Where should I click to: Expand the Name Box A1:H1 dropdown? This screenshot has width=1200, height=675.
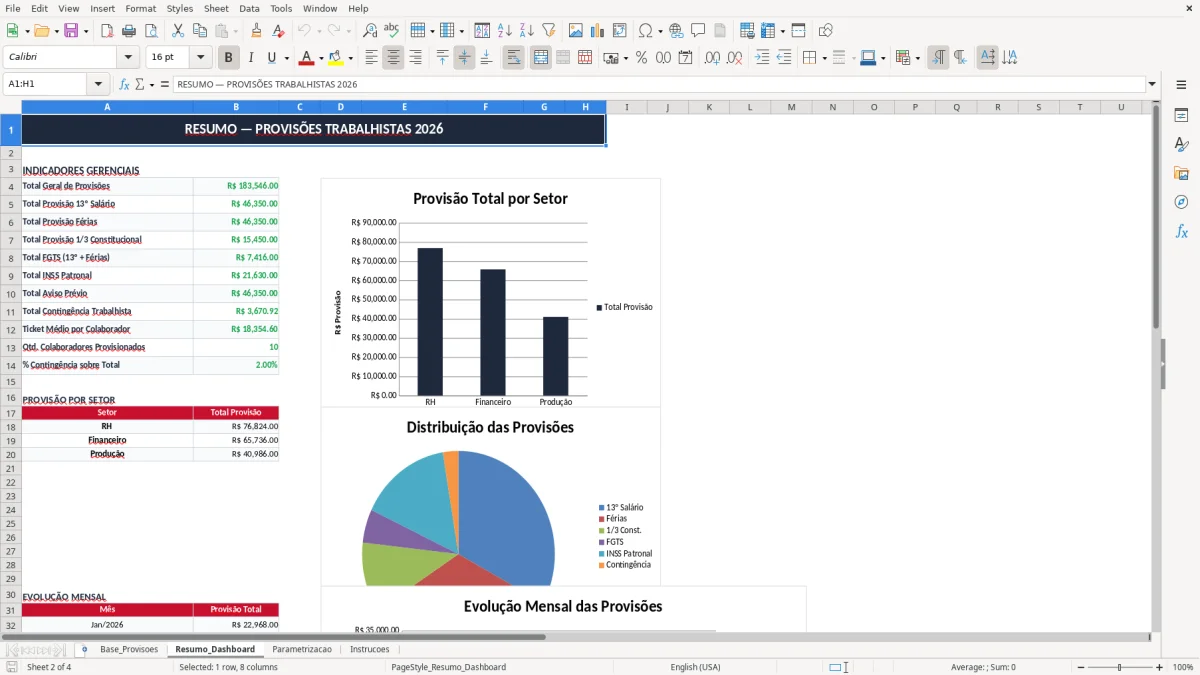point(98,84)
